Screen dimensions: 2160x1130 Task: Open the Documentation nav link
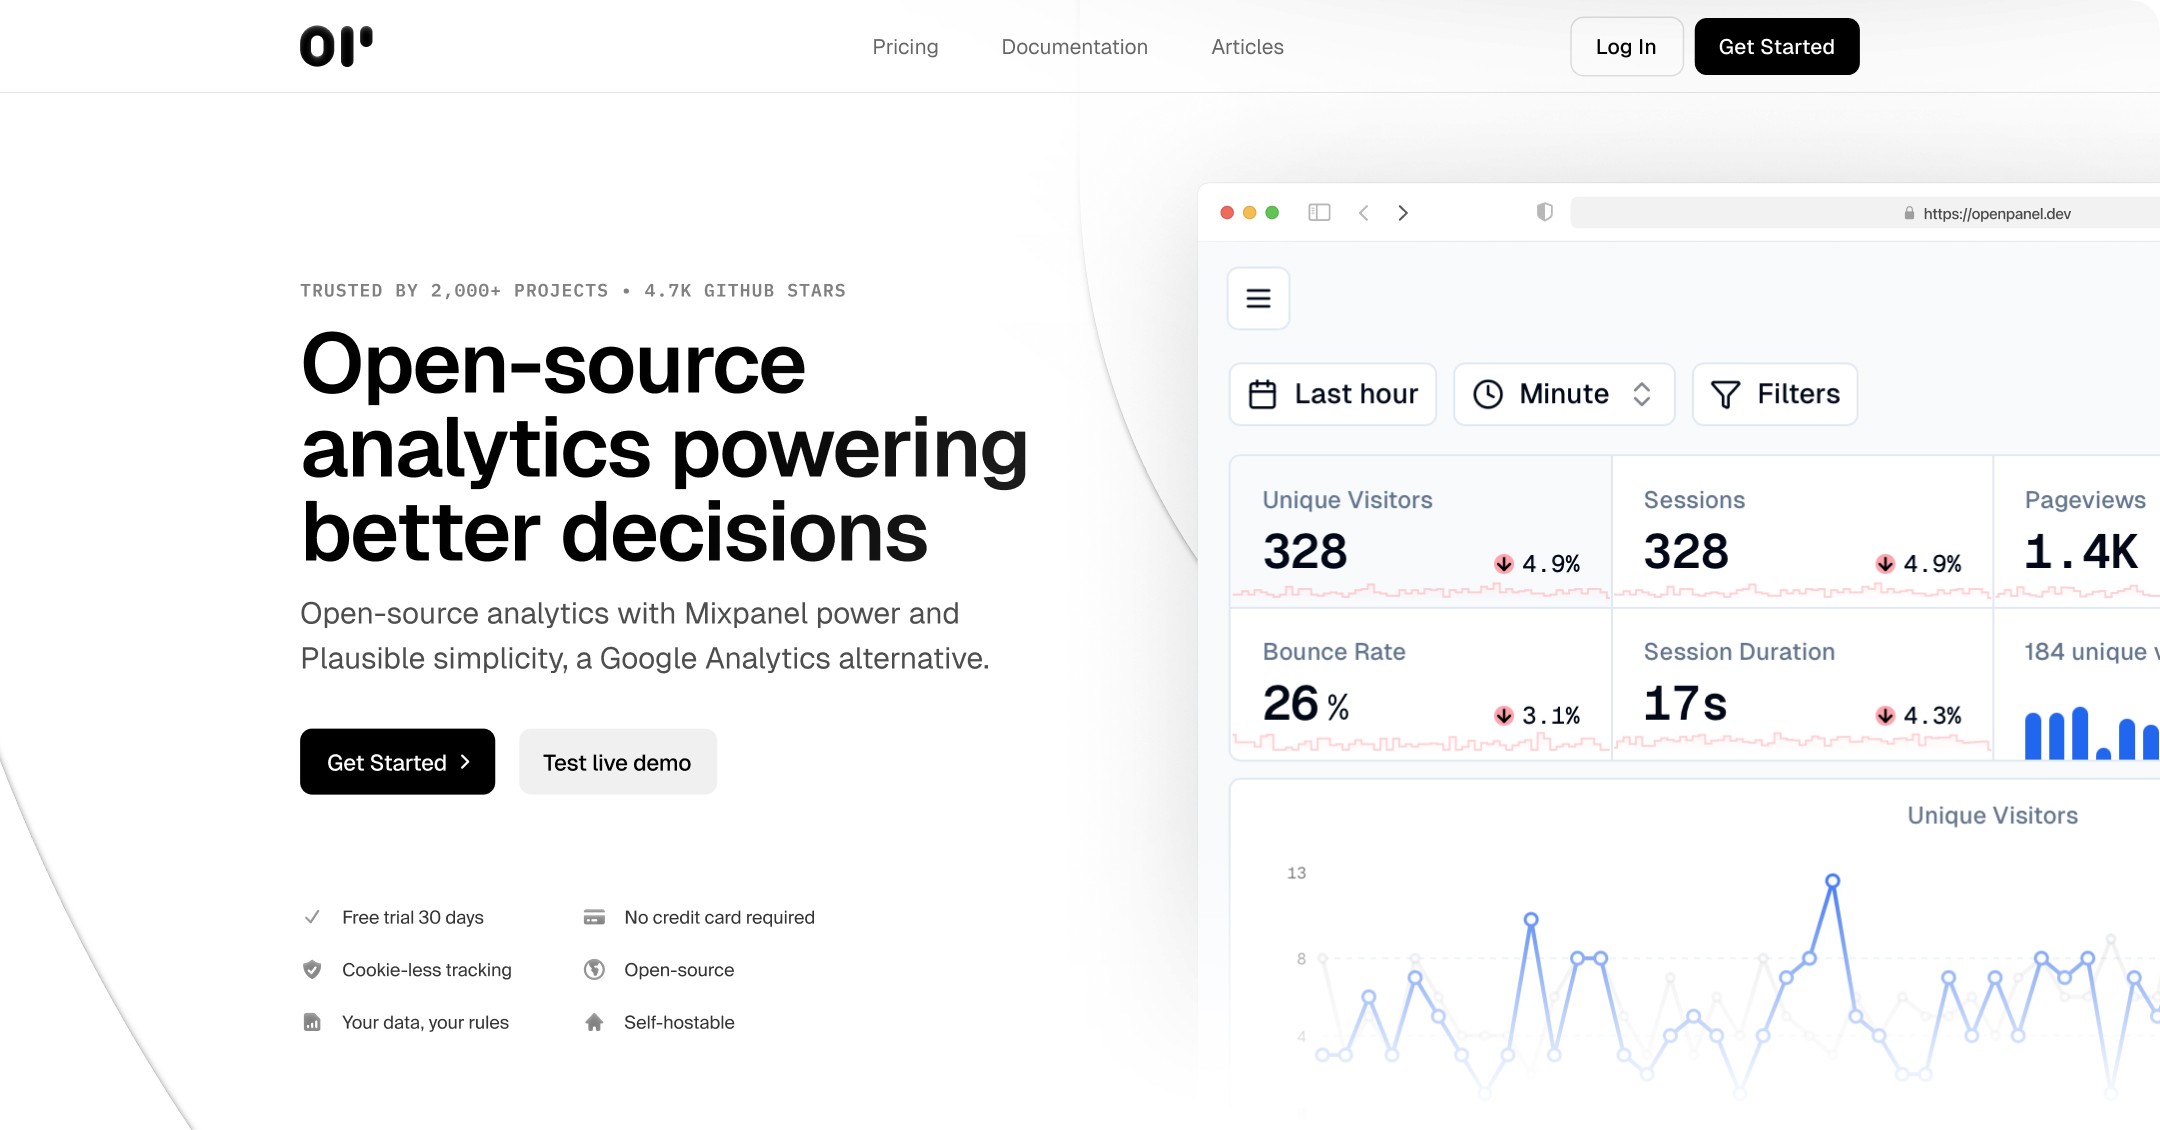(1074, 47)
